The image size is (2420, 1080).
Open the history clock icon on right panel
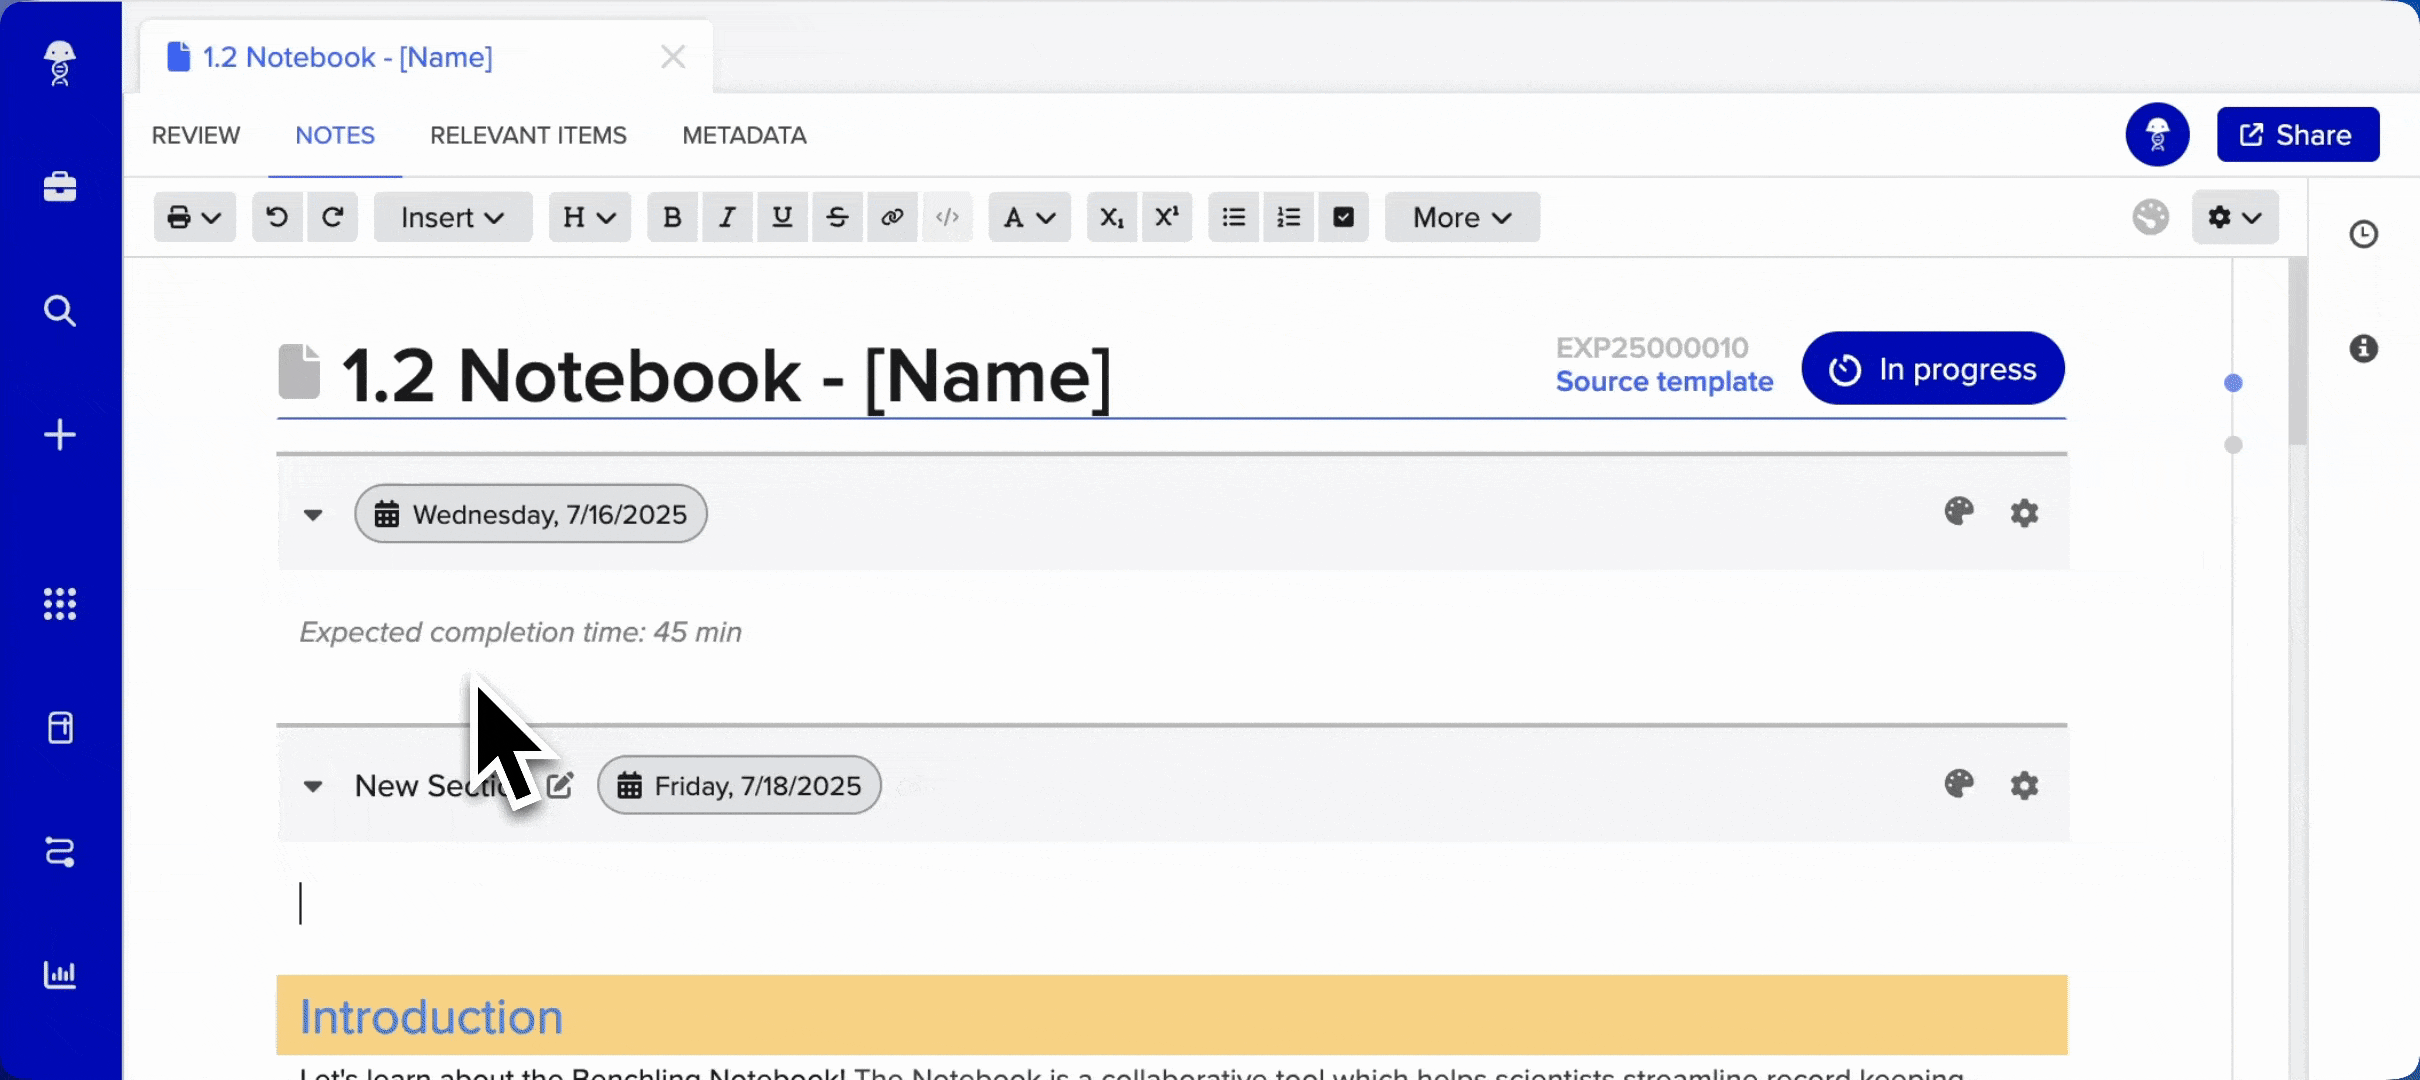tap(2363, 234)
